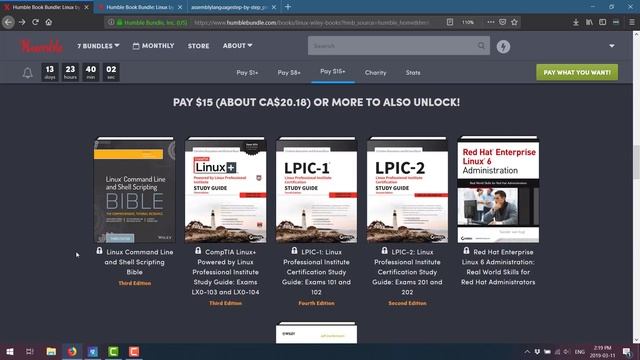Open the Monthly menu item

(153, 46)
